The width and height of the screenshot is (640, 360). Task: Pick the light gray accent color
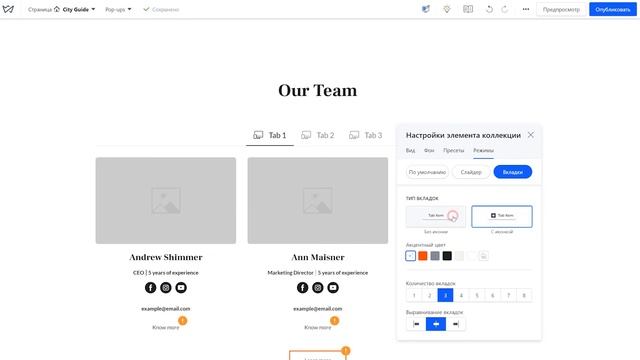click(x=460, y=256)
